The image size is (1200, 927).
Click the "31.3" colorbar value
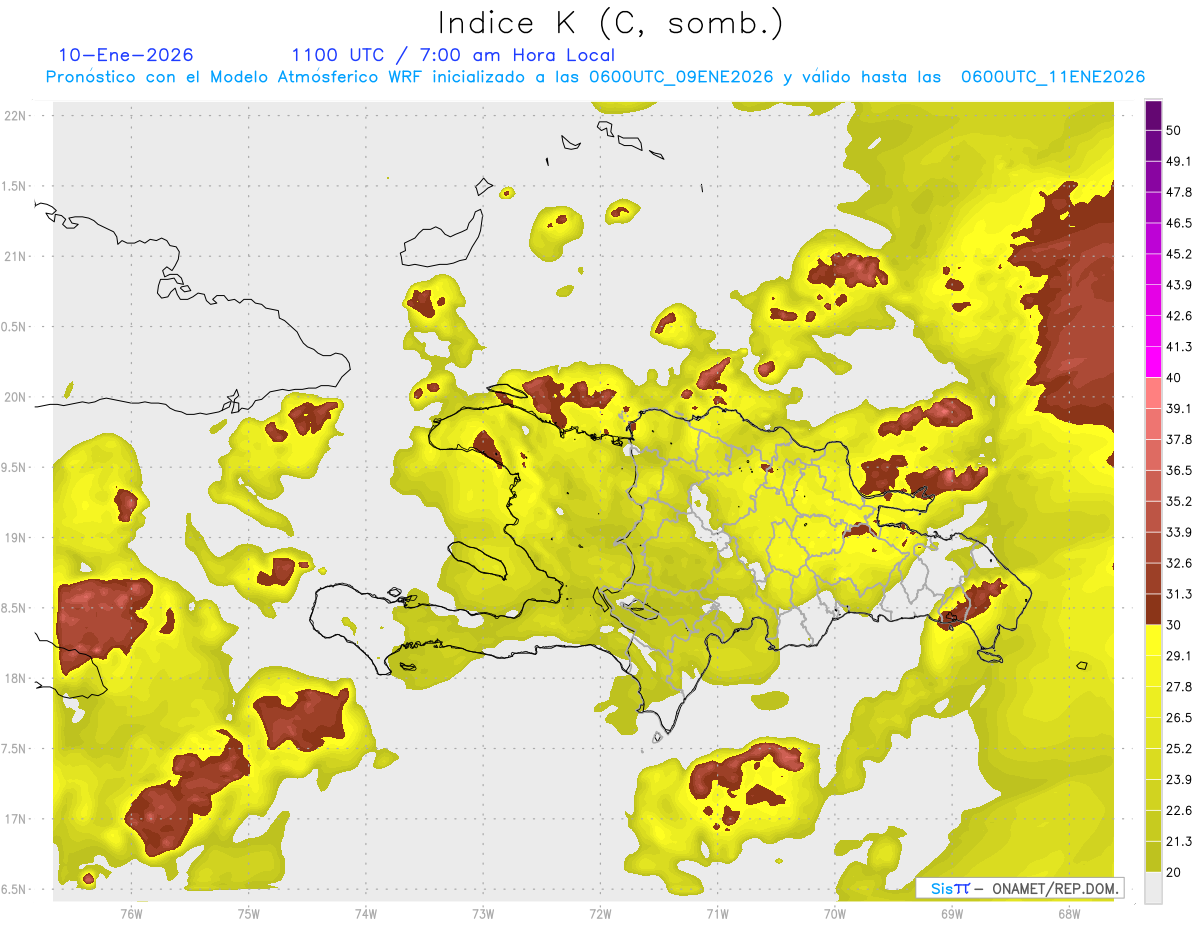[x=1179, y=594]
